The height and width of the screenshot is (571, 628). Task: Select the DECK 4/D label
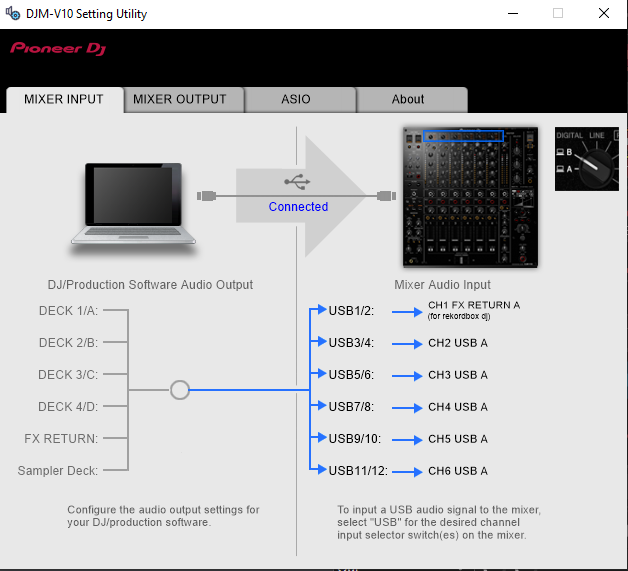[x=68, y=407]
